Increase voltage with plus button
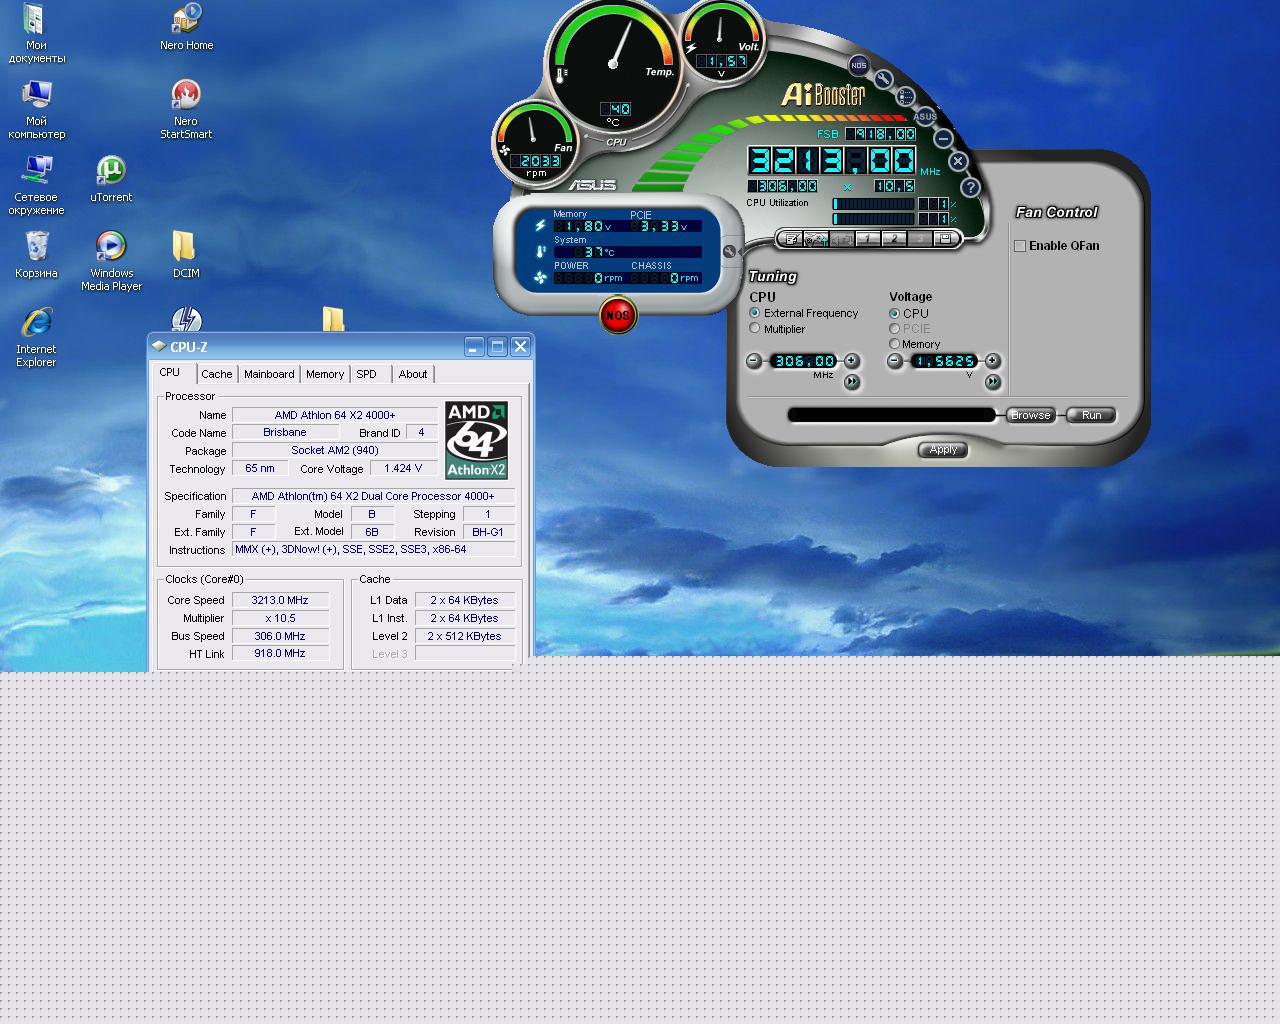This screenshot has width=1280, height=1024. point(993,361)
